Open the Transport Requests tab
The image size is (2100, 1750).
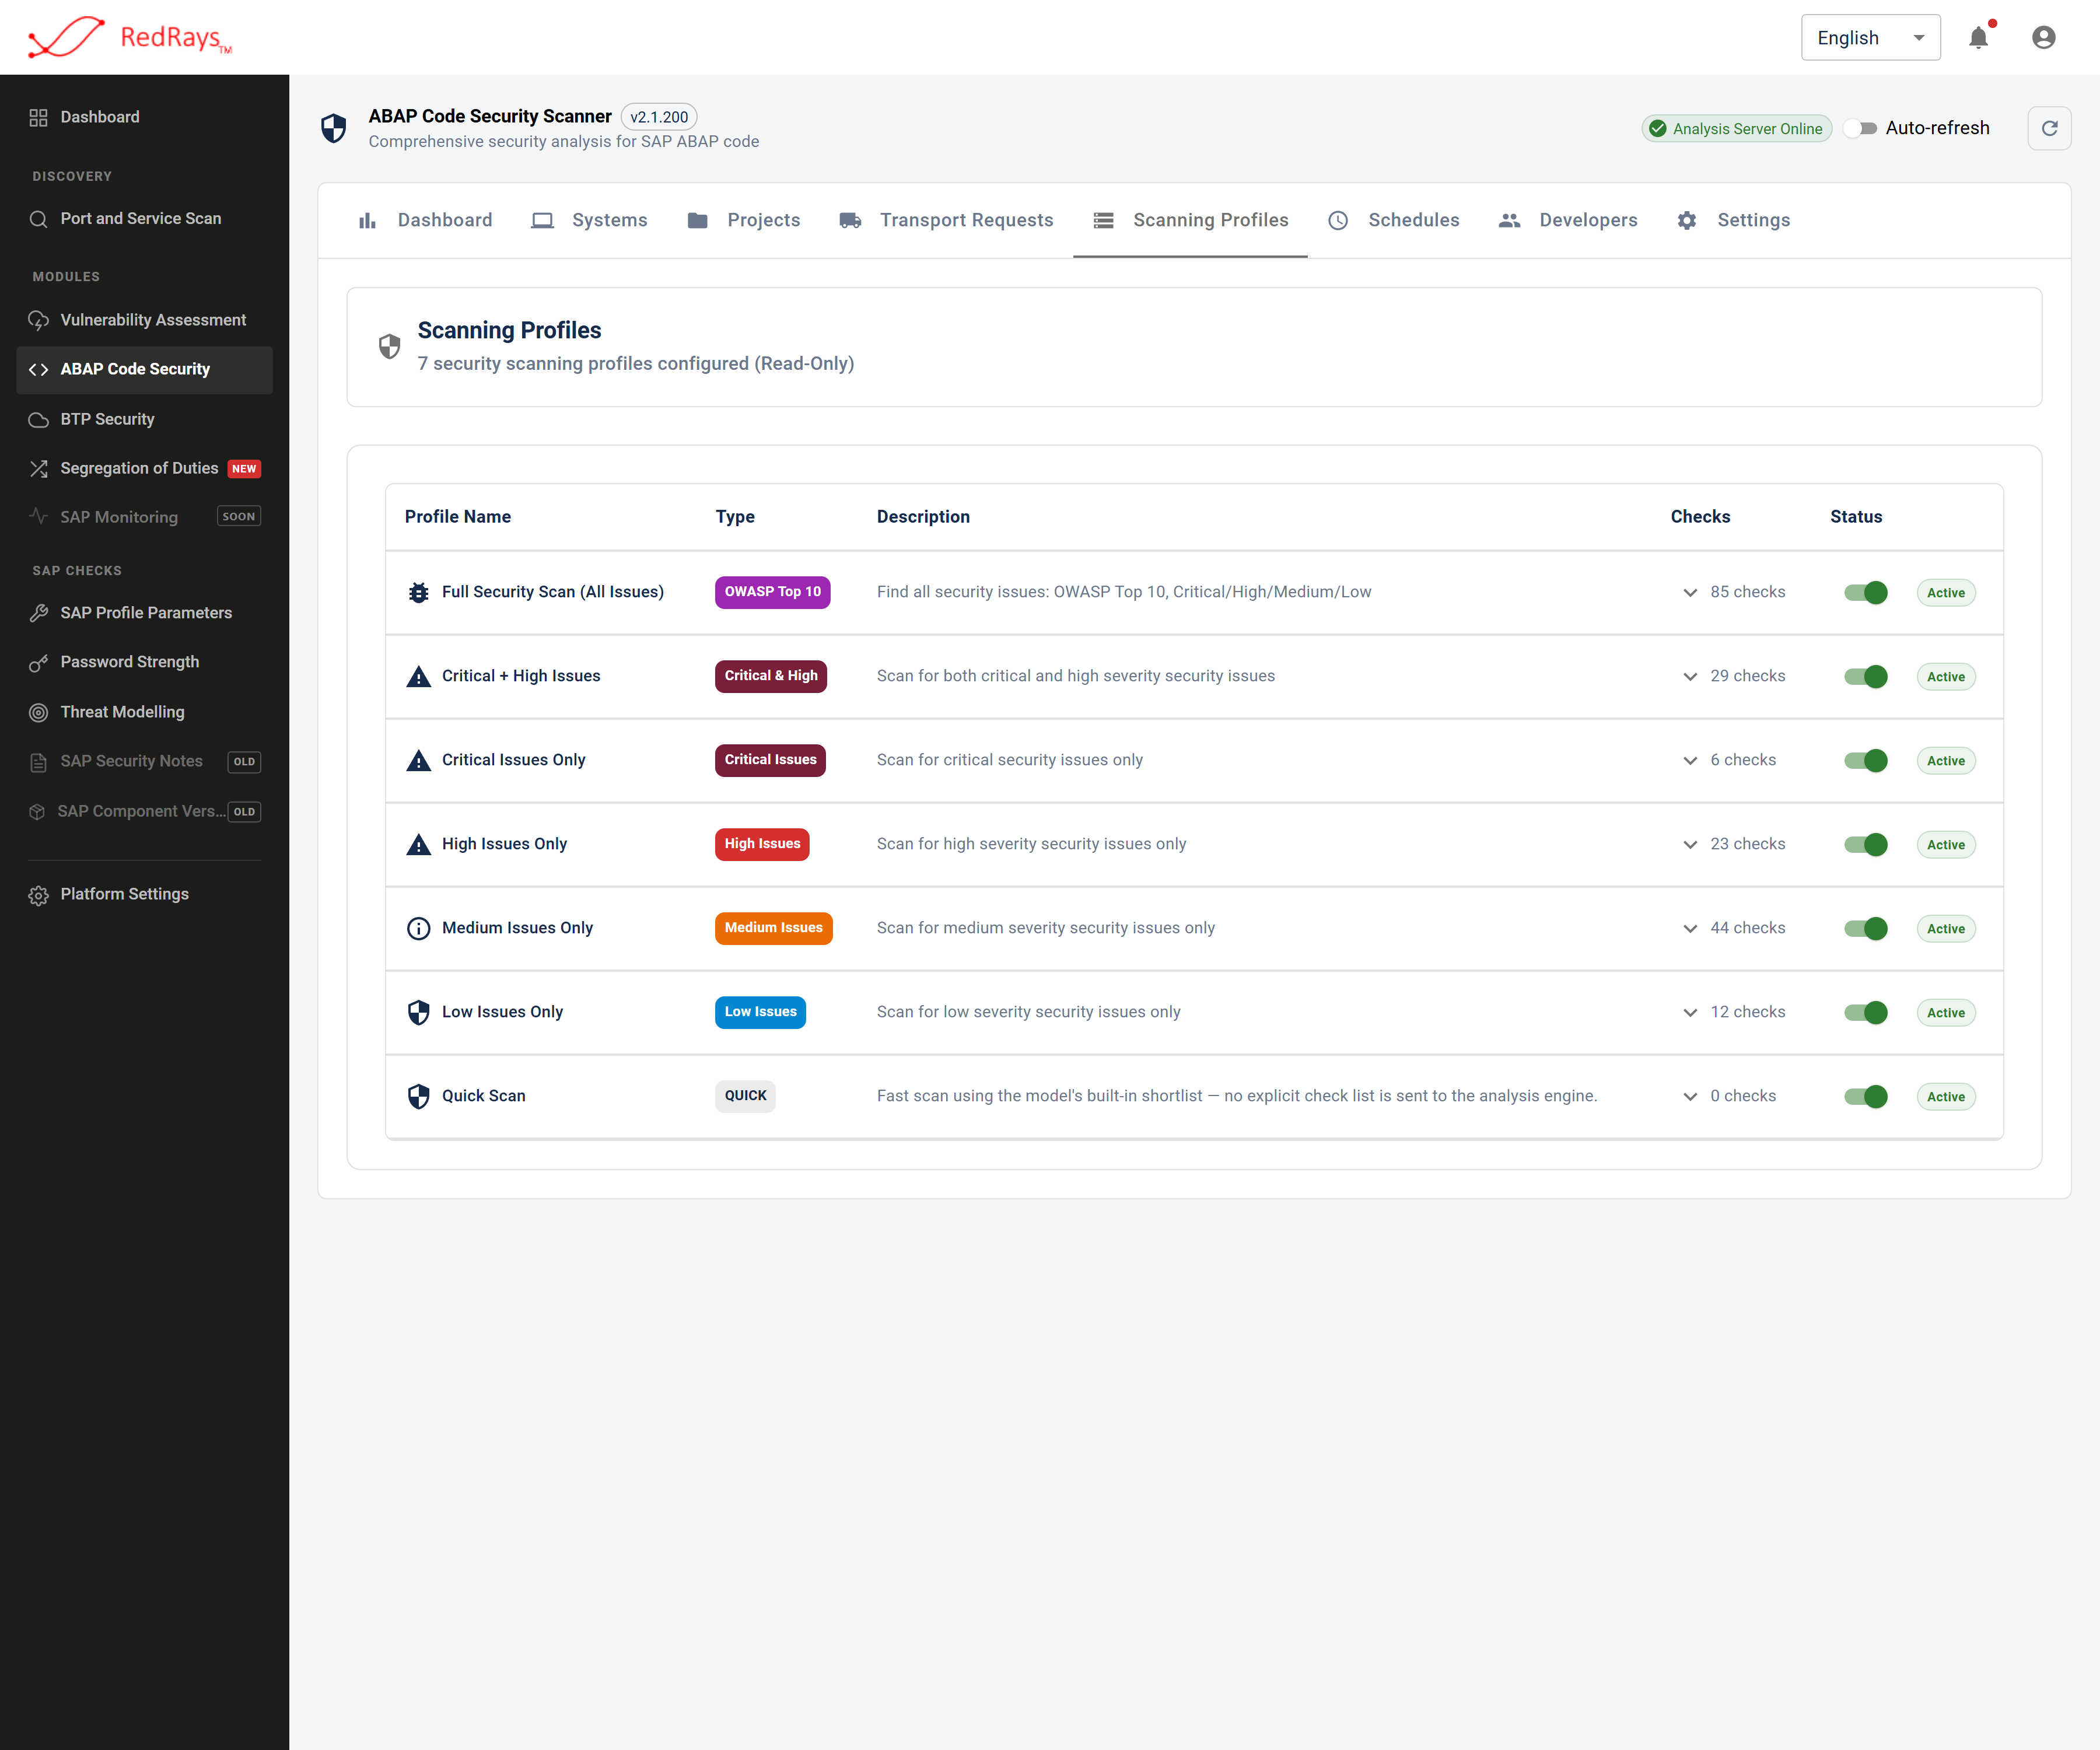tap(946, 220)
